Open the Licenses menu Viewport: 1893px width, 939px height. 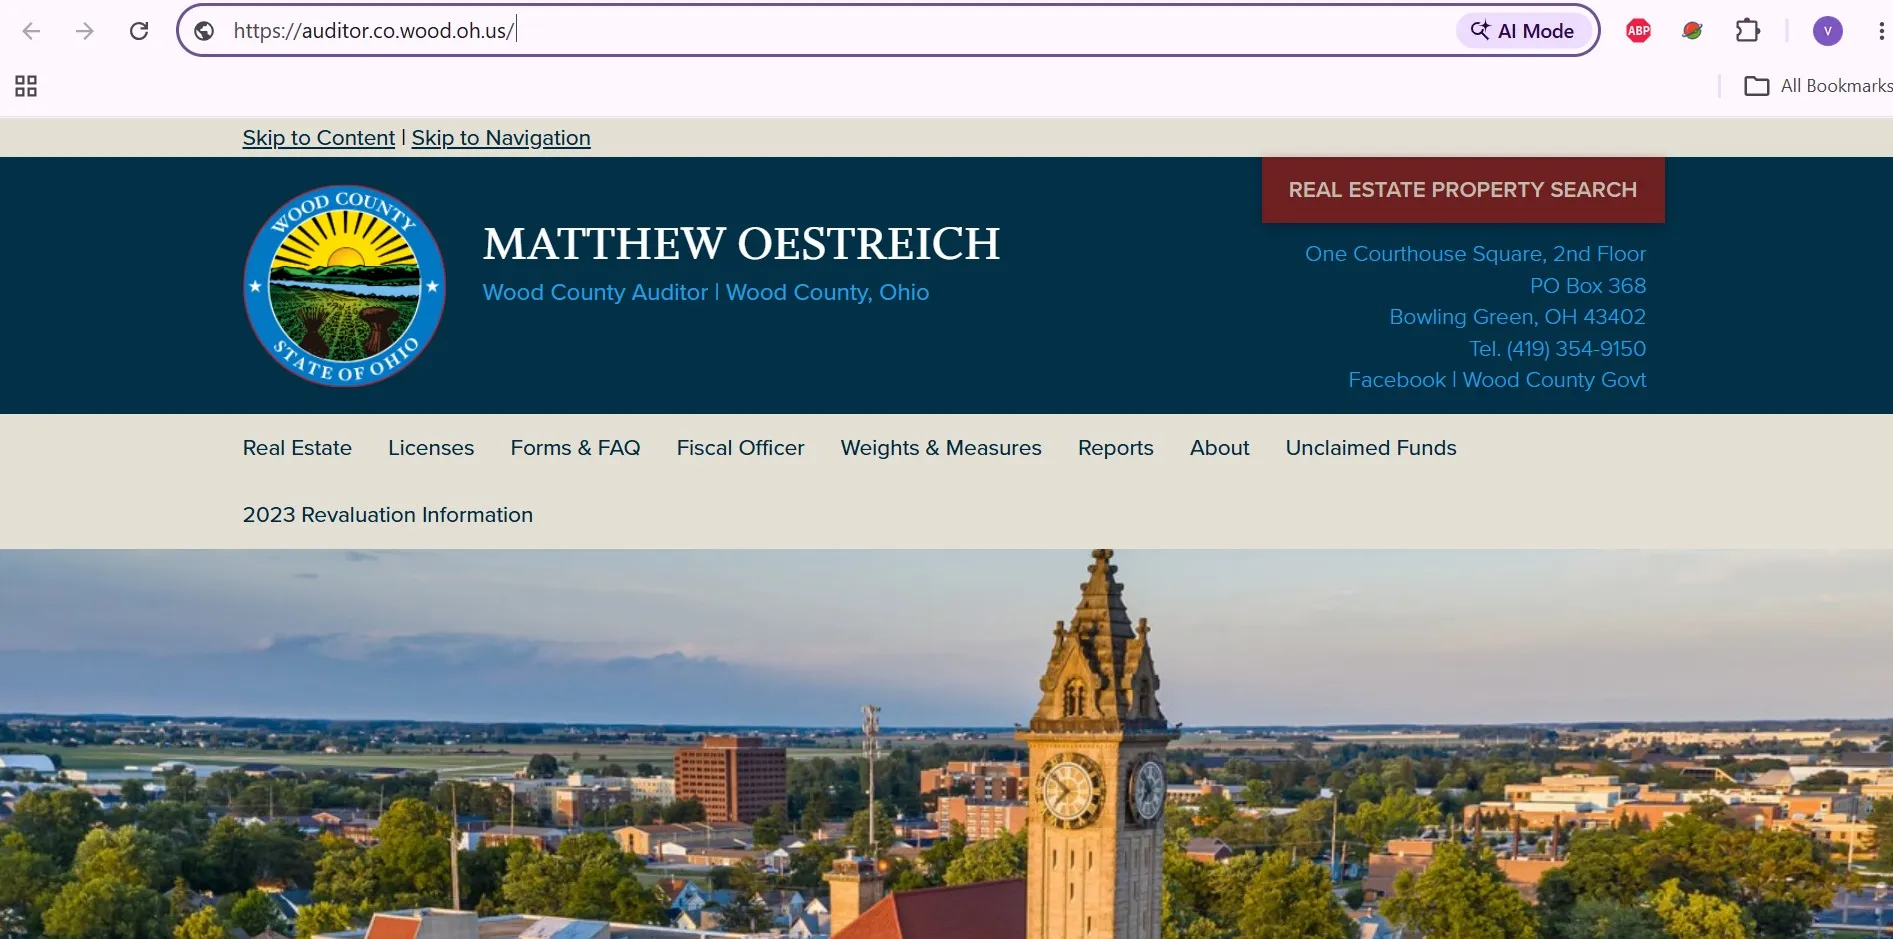coord(431,448)
